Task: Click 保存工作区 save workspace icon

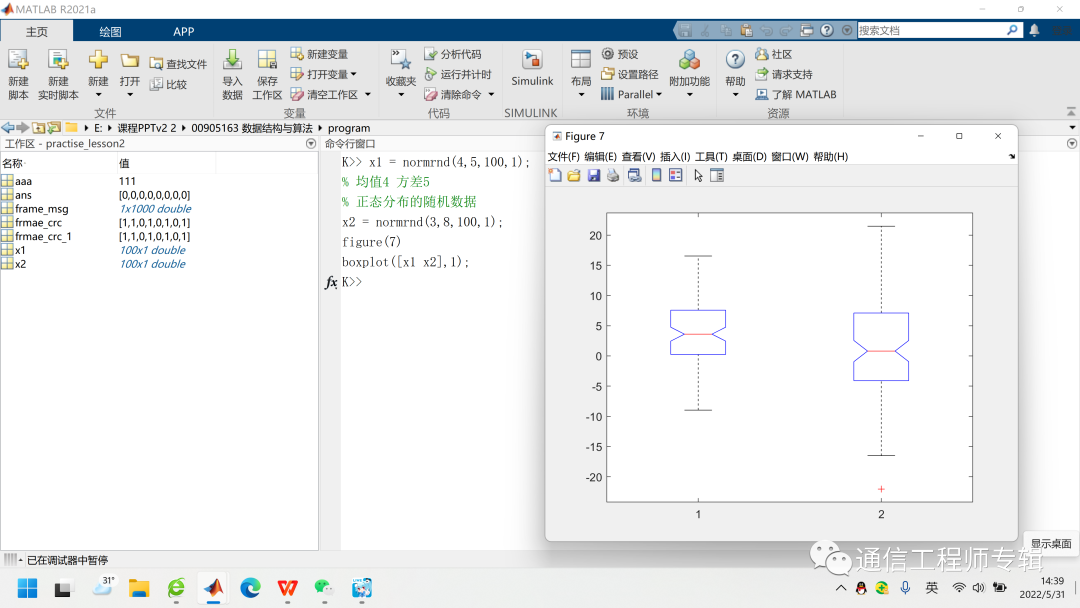Action: pyautogui.click(x=267, y=74)
